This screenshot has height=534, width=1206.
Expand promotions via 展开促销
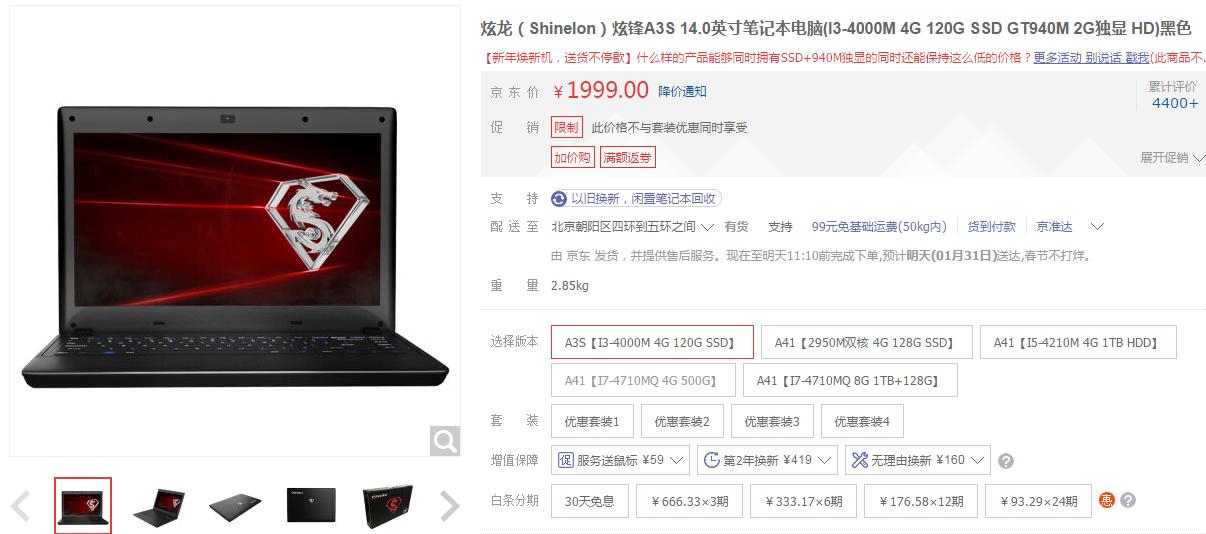pyautogui.click(x=1172, y=157)
